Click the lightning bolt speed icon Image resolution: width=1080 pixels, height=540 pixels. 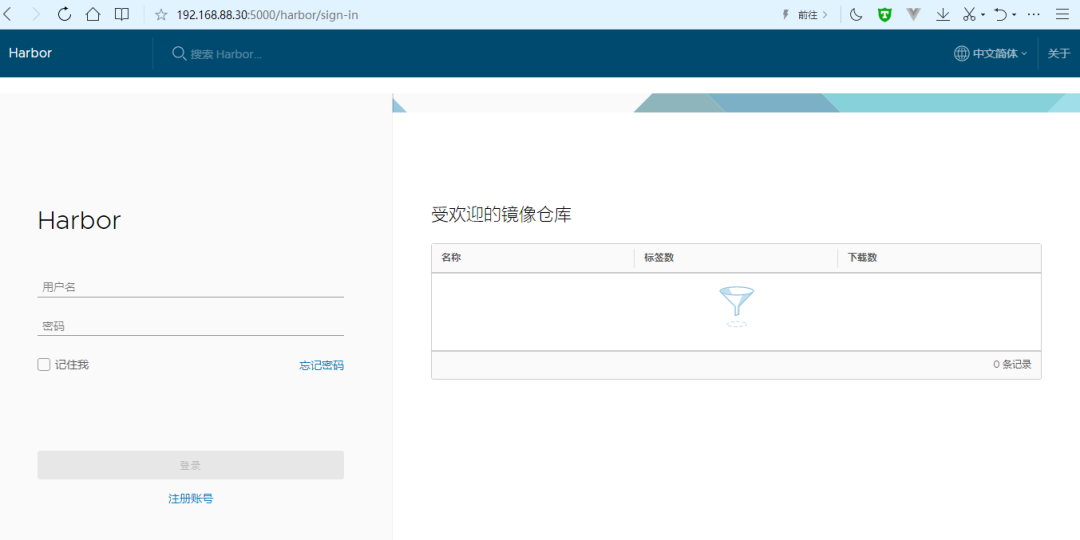tap(785, 14)
